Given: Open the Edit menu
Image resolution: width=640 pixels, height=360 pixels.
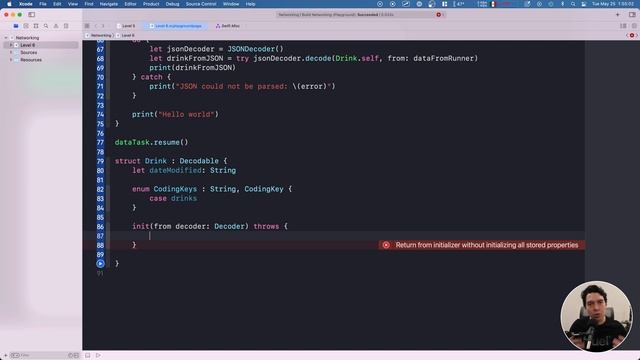Looking at the screenshot, I should [x=57, y=4].
